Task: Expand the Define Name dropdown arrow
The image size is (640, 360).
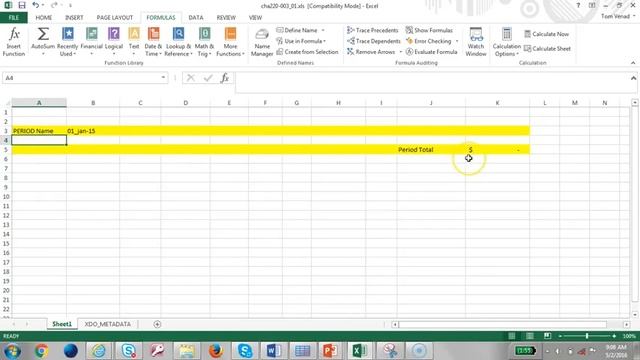Action: click(x=323, y=30)
